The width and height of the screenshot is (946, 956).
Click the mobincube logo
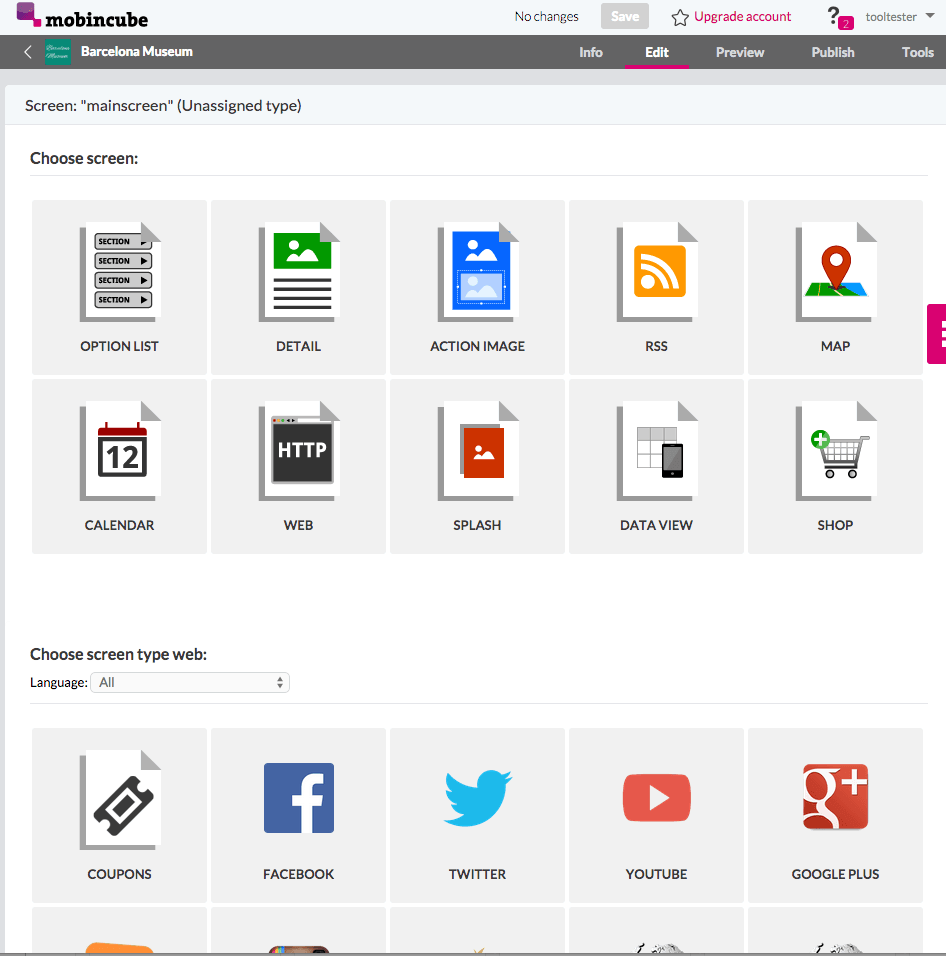point(82,16)
